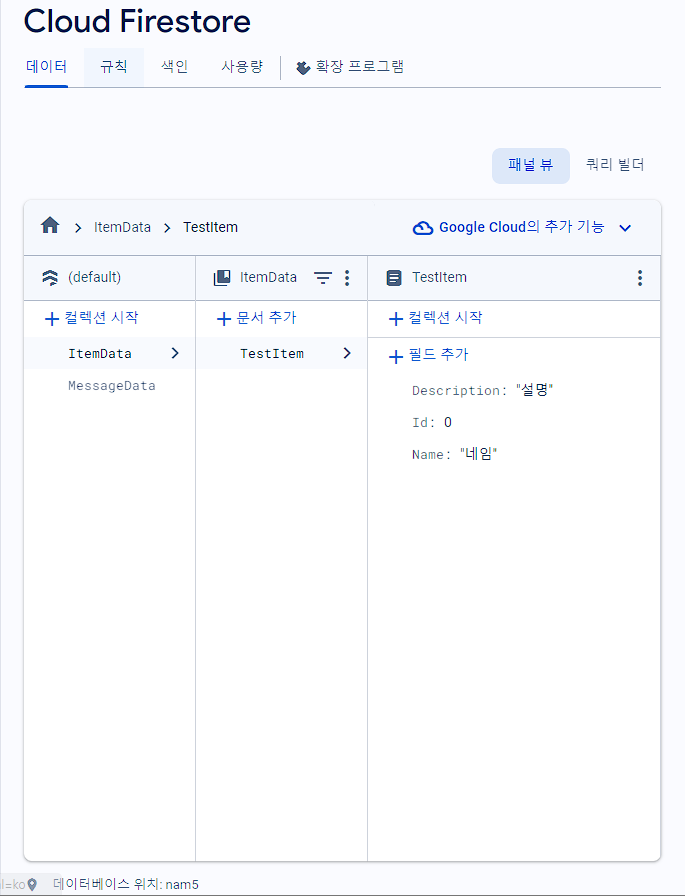685x896 pixels.
Task: Click the Name field value "네임"
Action: coord(479,455)
